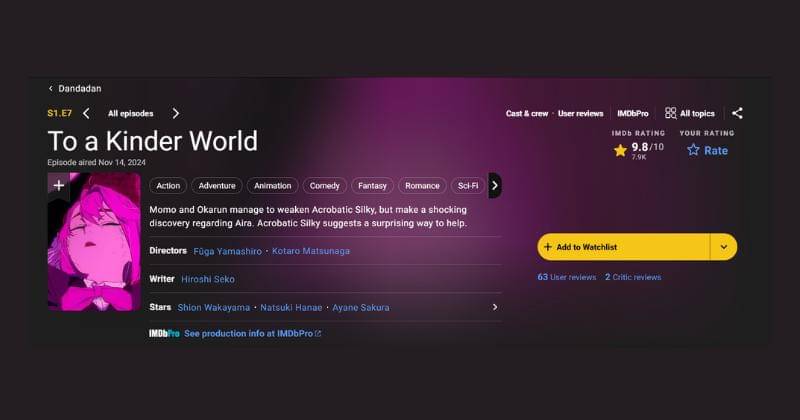Screen dimensions: 800x420
Task: Open the 2 Critic reviews link
Action: (x=633, y=277)
